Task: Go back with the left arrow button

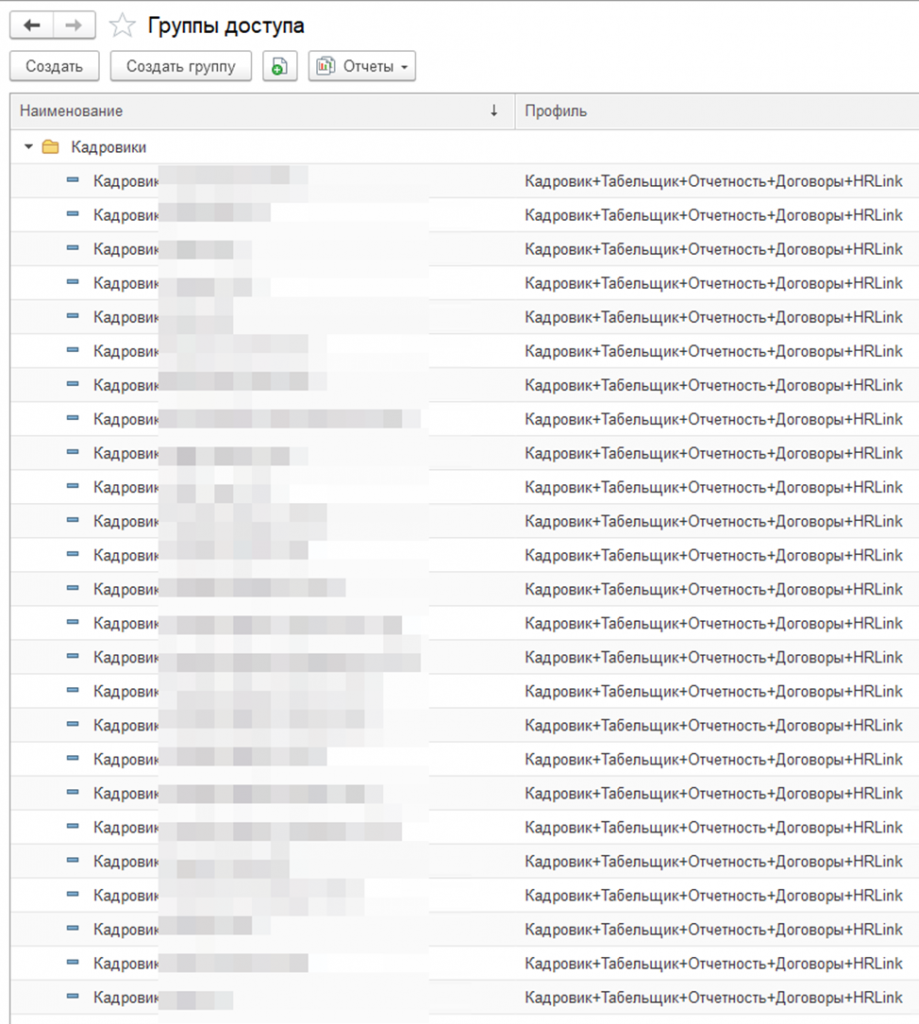Action: [31, 25]
